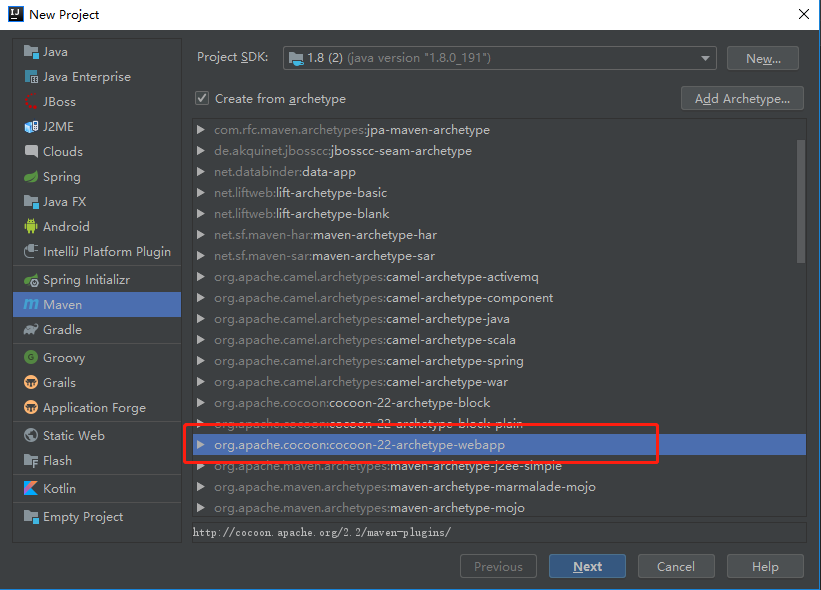
Task: Select the IntelliJ Platform Plugin icon
Action: [x=31, y=252]
